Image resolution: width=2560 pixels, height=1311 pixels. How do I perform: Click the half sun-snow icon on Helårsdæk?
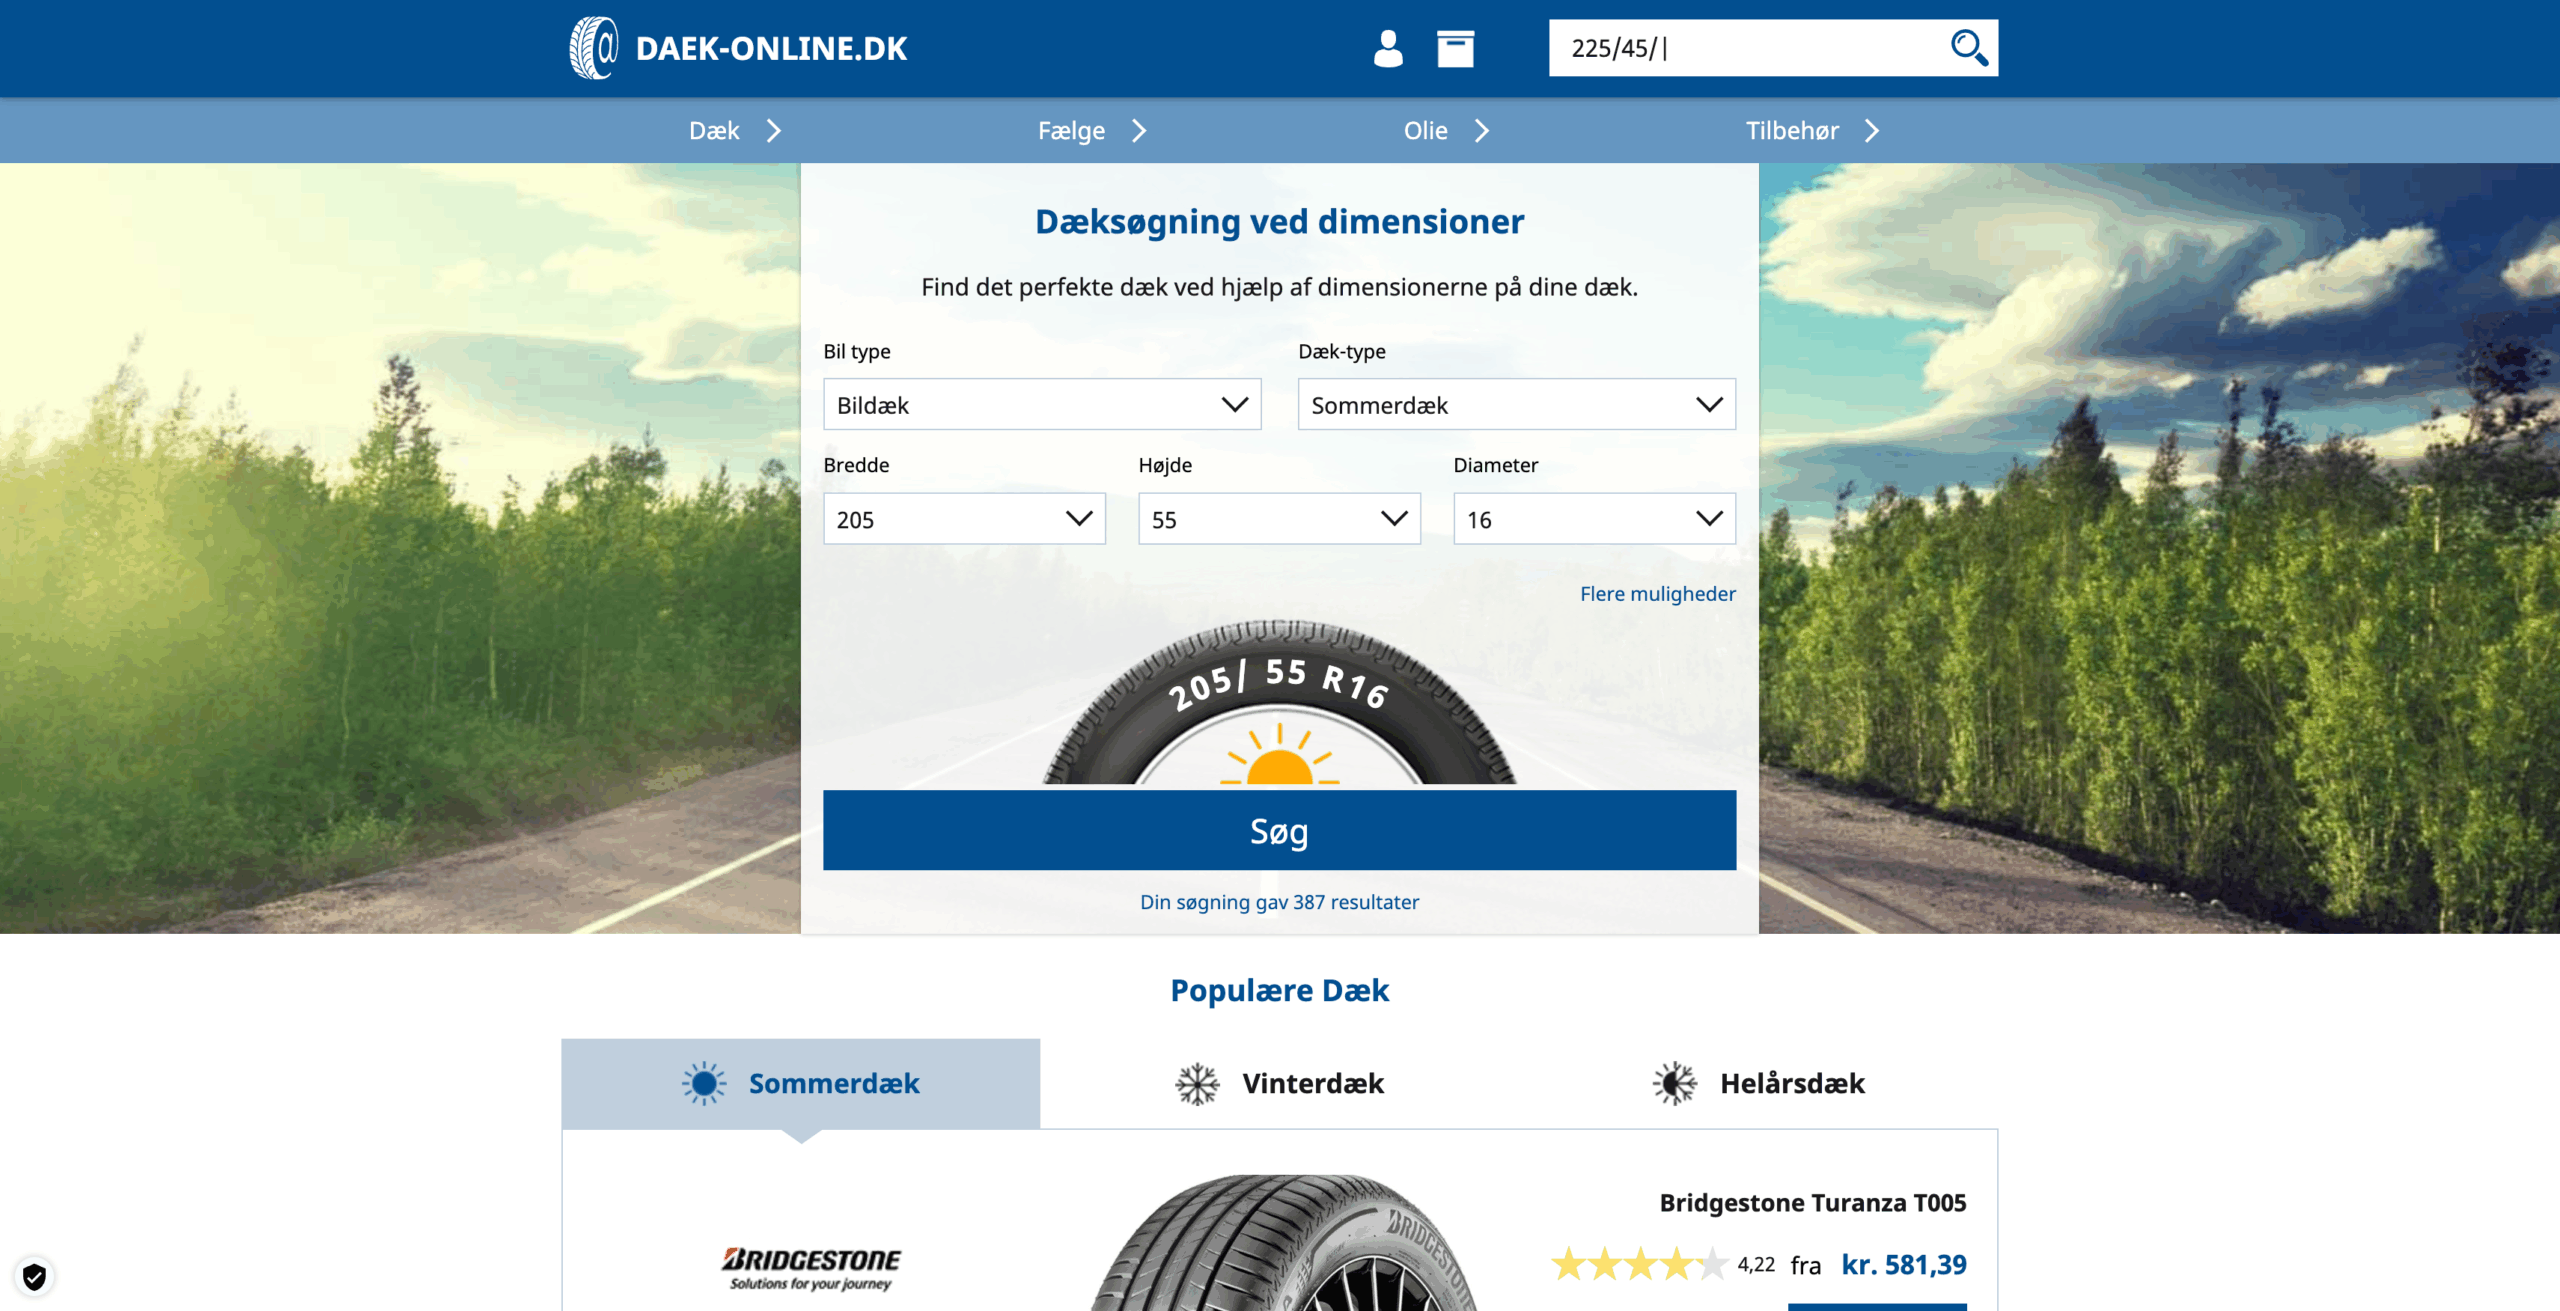pyautogui.click(x=1675, y=1083)
